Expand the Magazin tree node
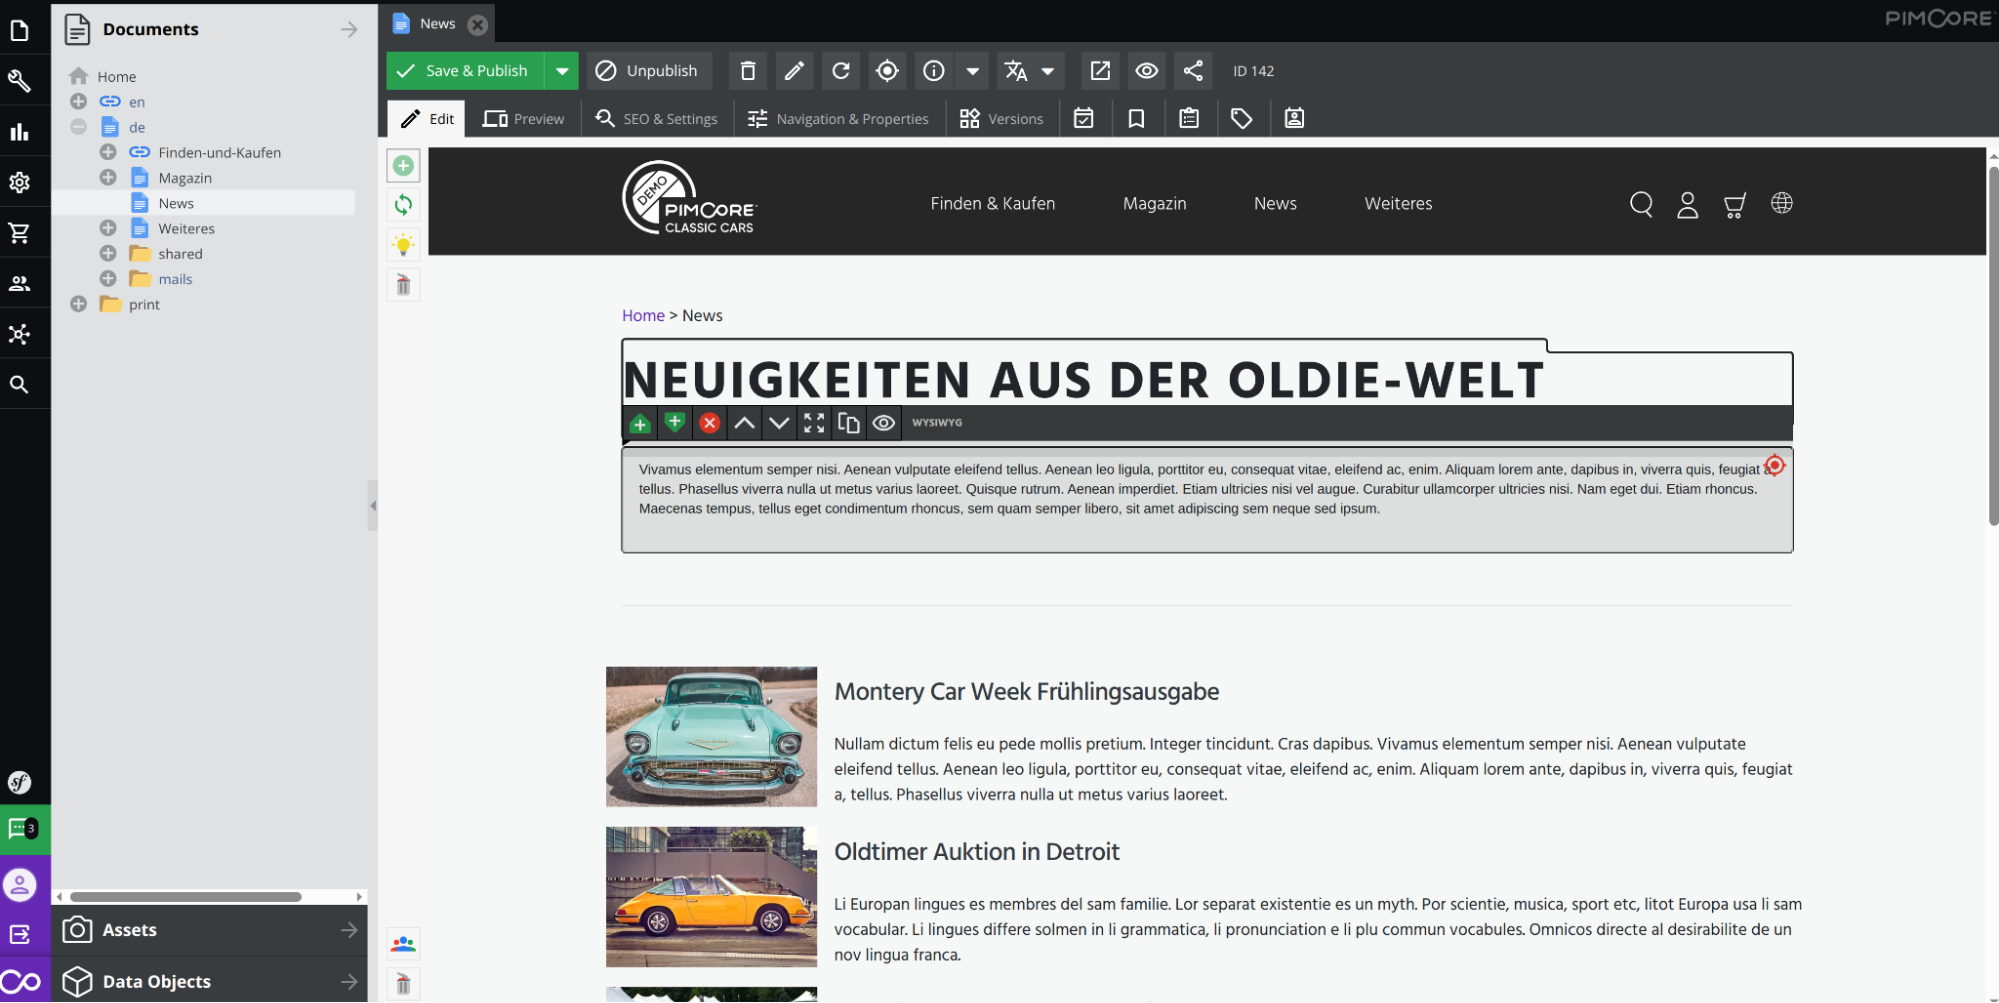 [108, 177]
